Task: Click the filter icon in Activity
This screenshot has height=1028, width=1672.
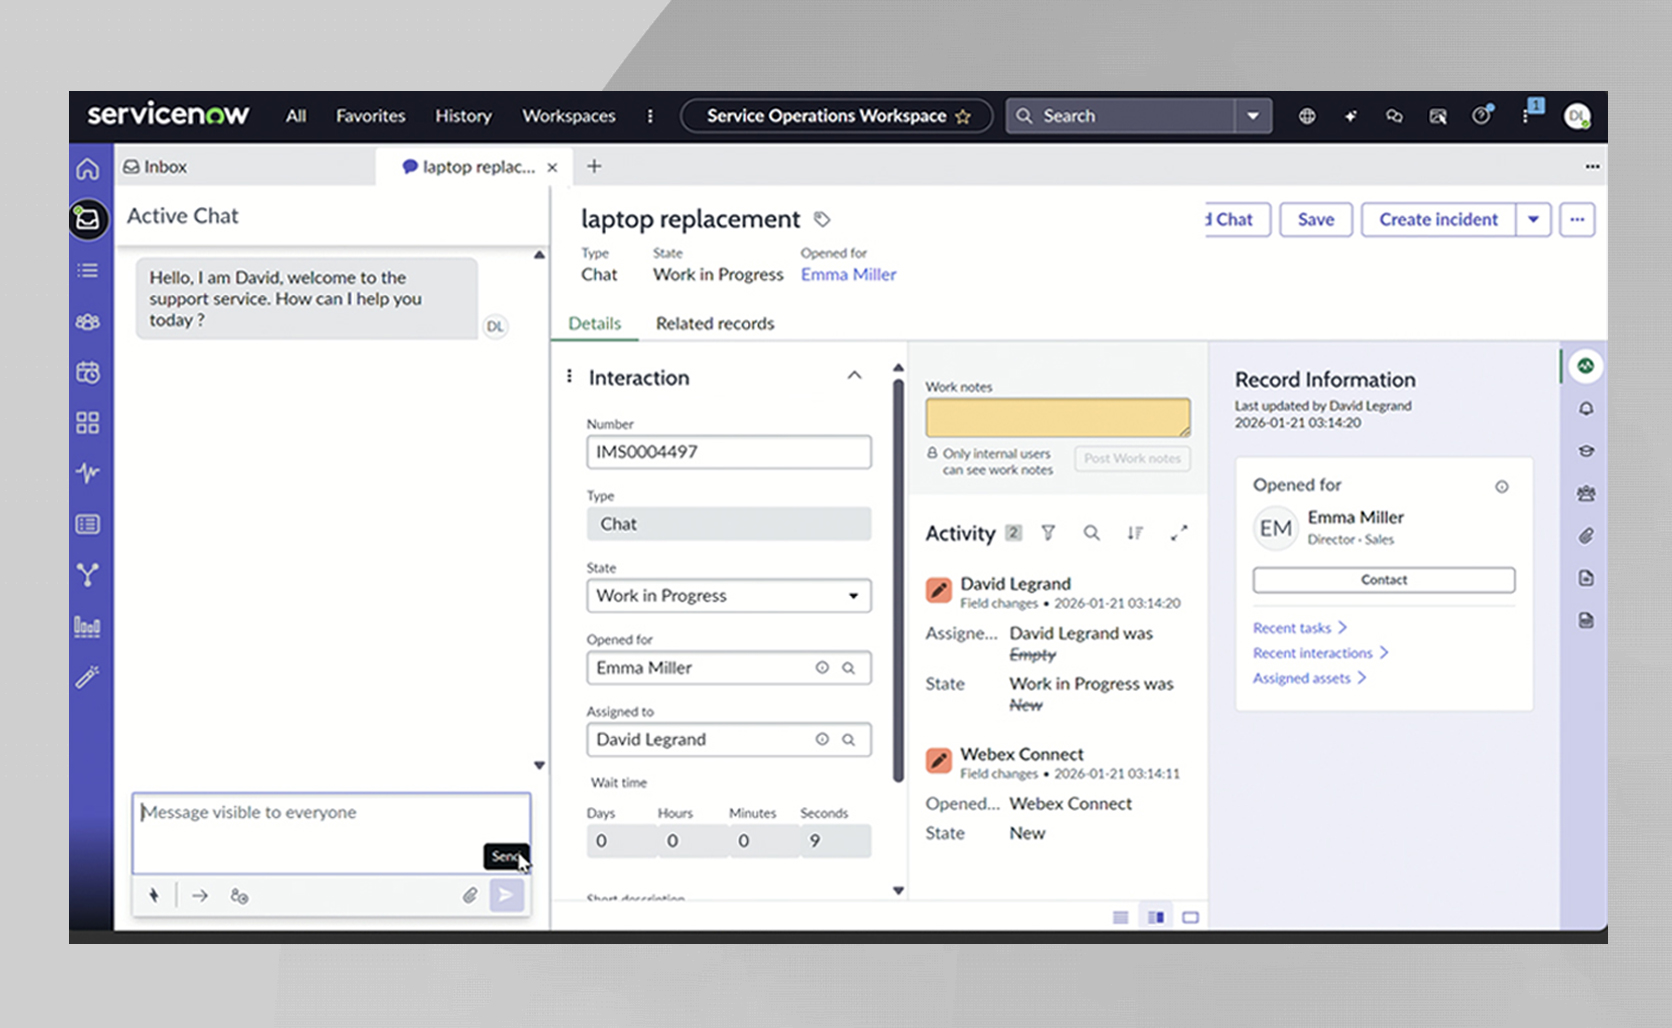Action: point(1048,533)
